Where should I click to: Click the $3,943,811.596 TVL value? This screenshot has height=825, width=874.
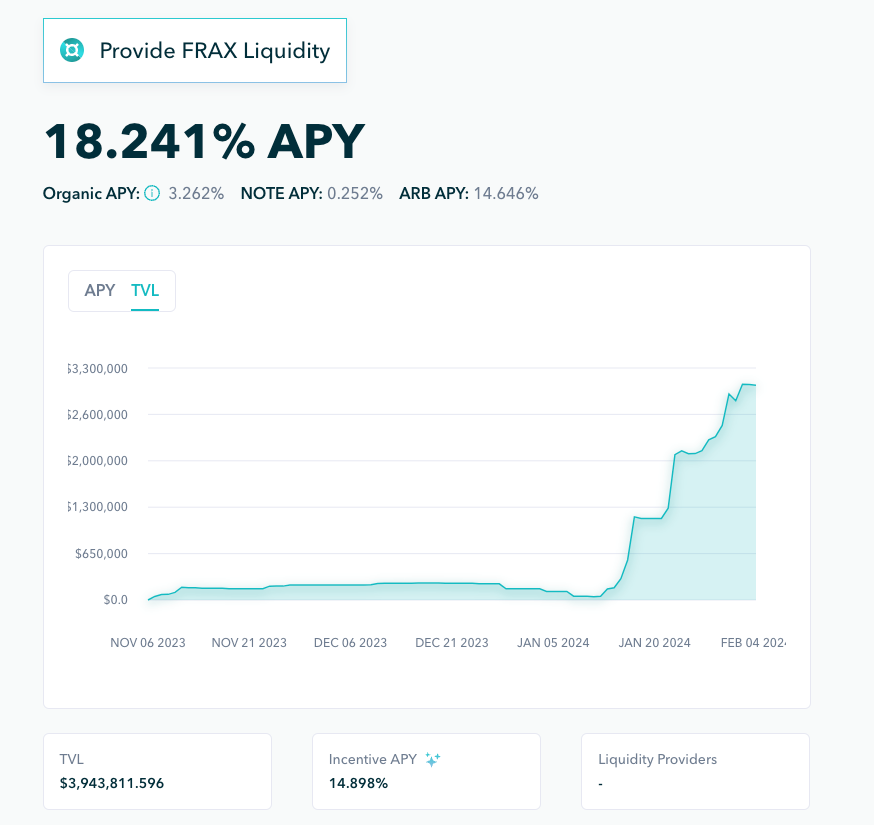point(112,783)
